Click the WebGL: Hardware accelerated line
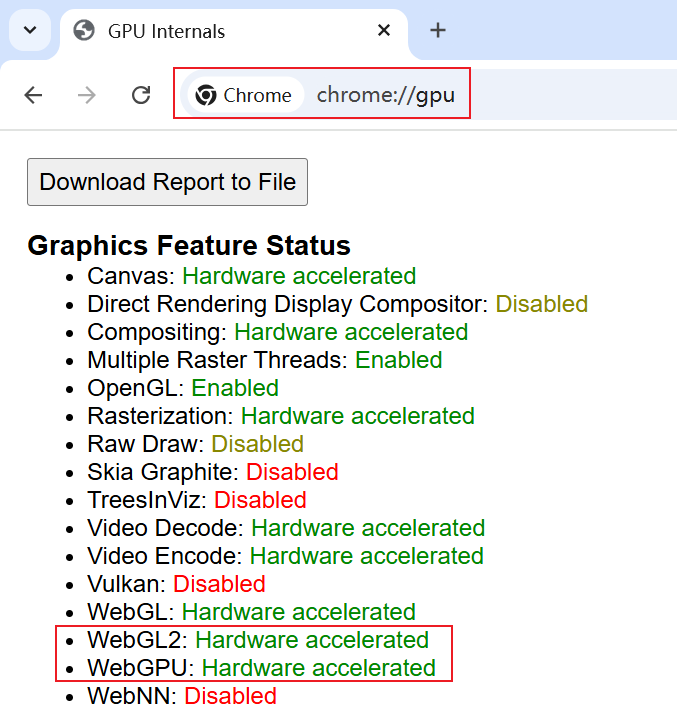The height and width of the screenshot is (720, 677). point(251,613)
